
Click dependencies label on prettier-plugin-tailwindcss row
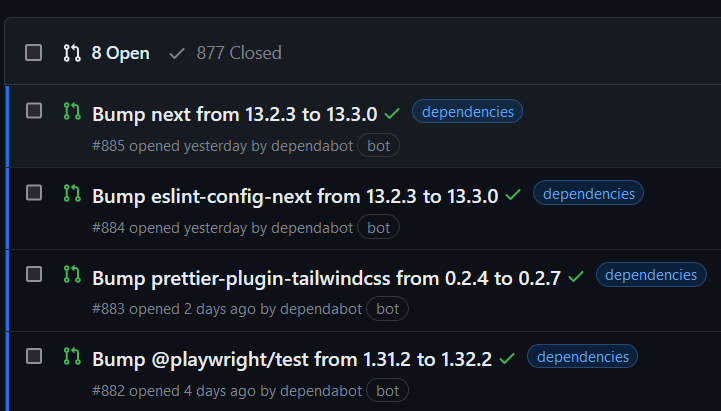[x=651, y=275]
